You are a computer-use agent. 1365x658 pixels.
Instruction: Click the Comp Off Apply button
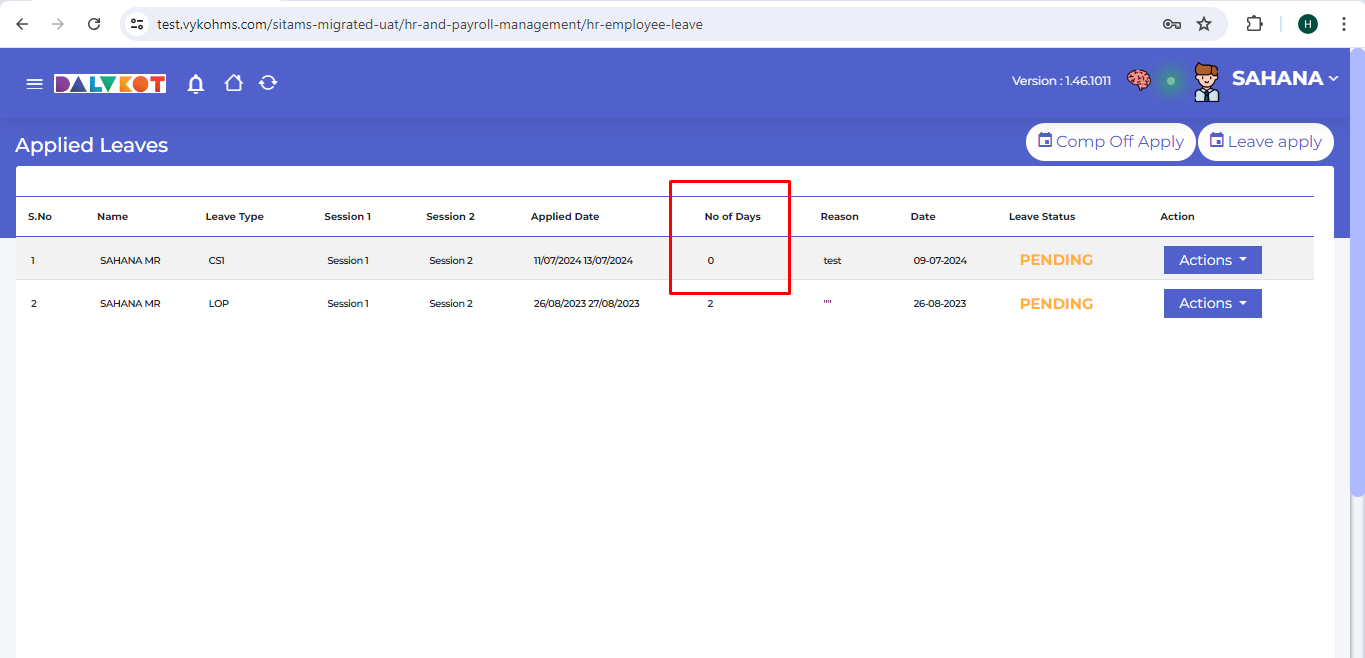pos(1110,142)
